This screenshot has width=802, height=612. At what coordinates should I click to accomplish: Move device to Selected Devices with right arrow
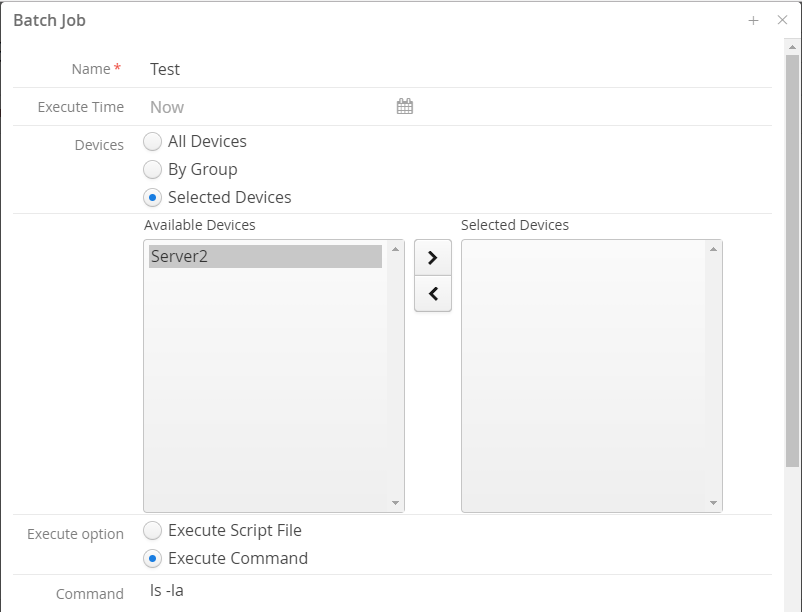point(432,258)
